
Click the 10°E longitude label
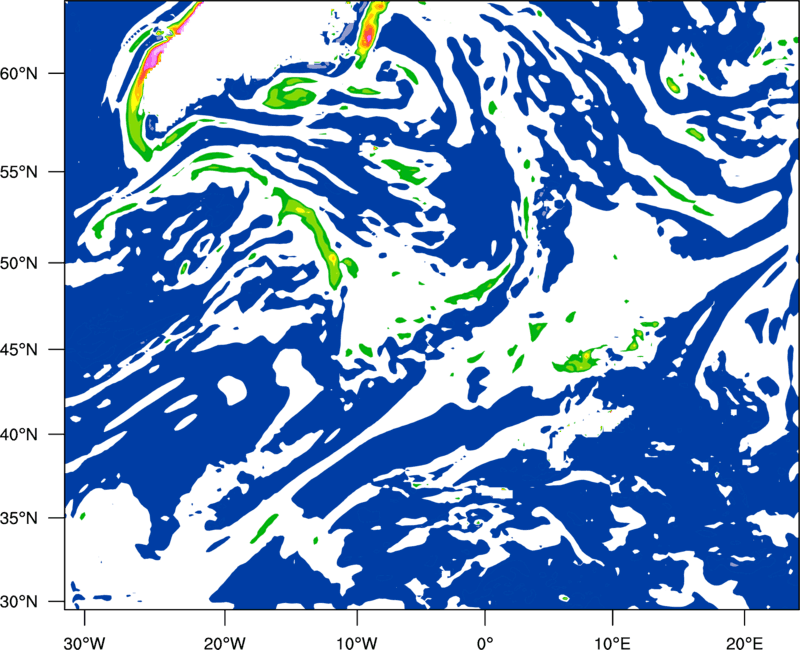(612, 642)
